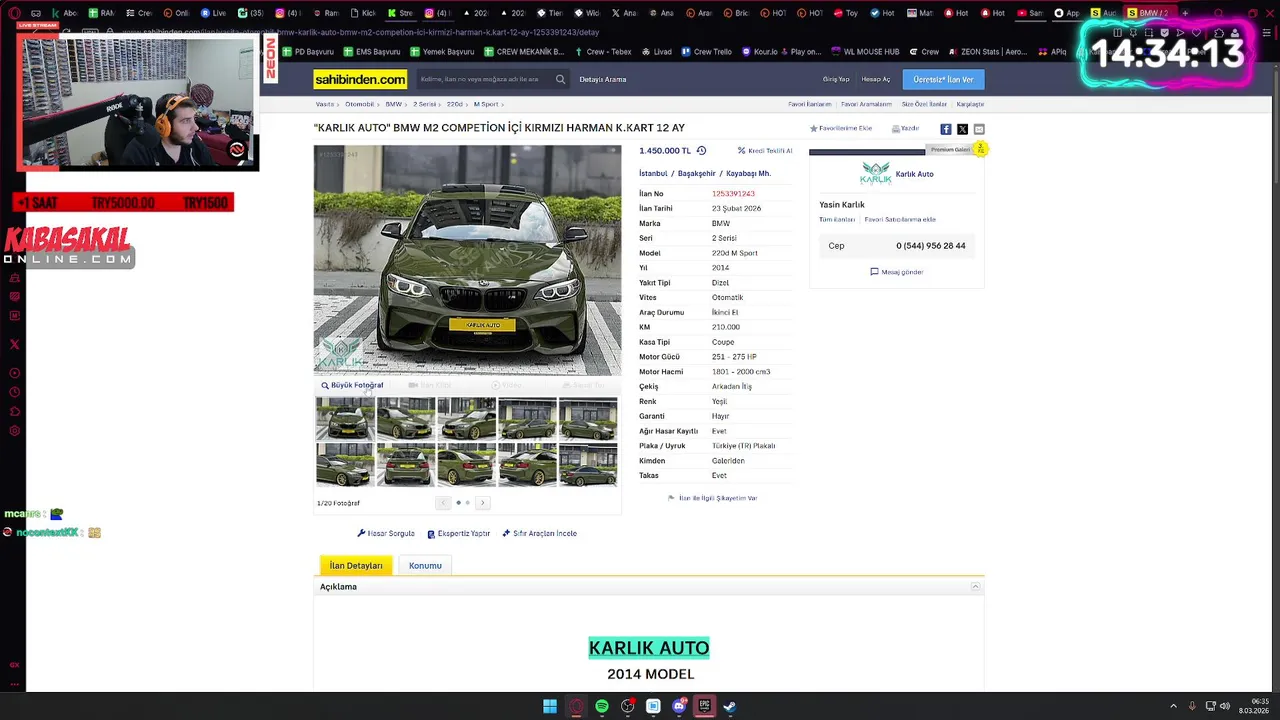Click the main BMW front photo

pyautogui.click(x=467, y=260)
